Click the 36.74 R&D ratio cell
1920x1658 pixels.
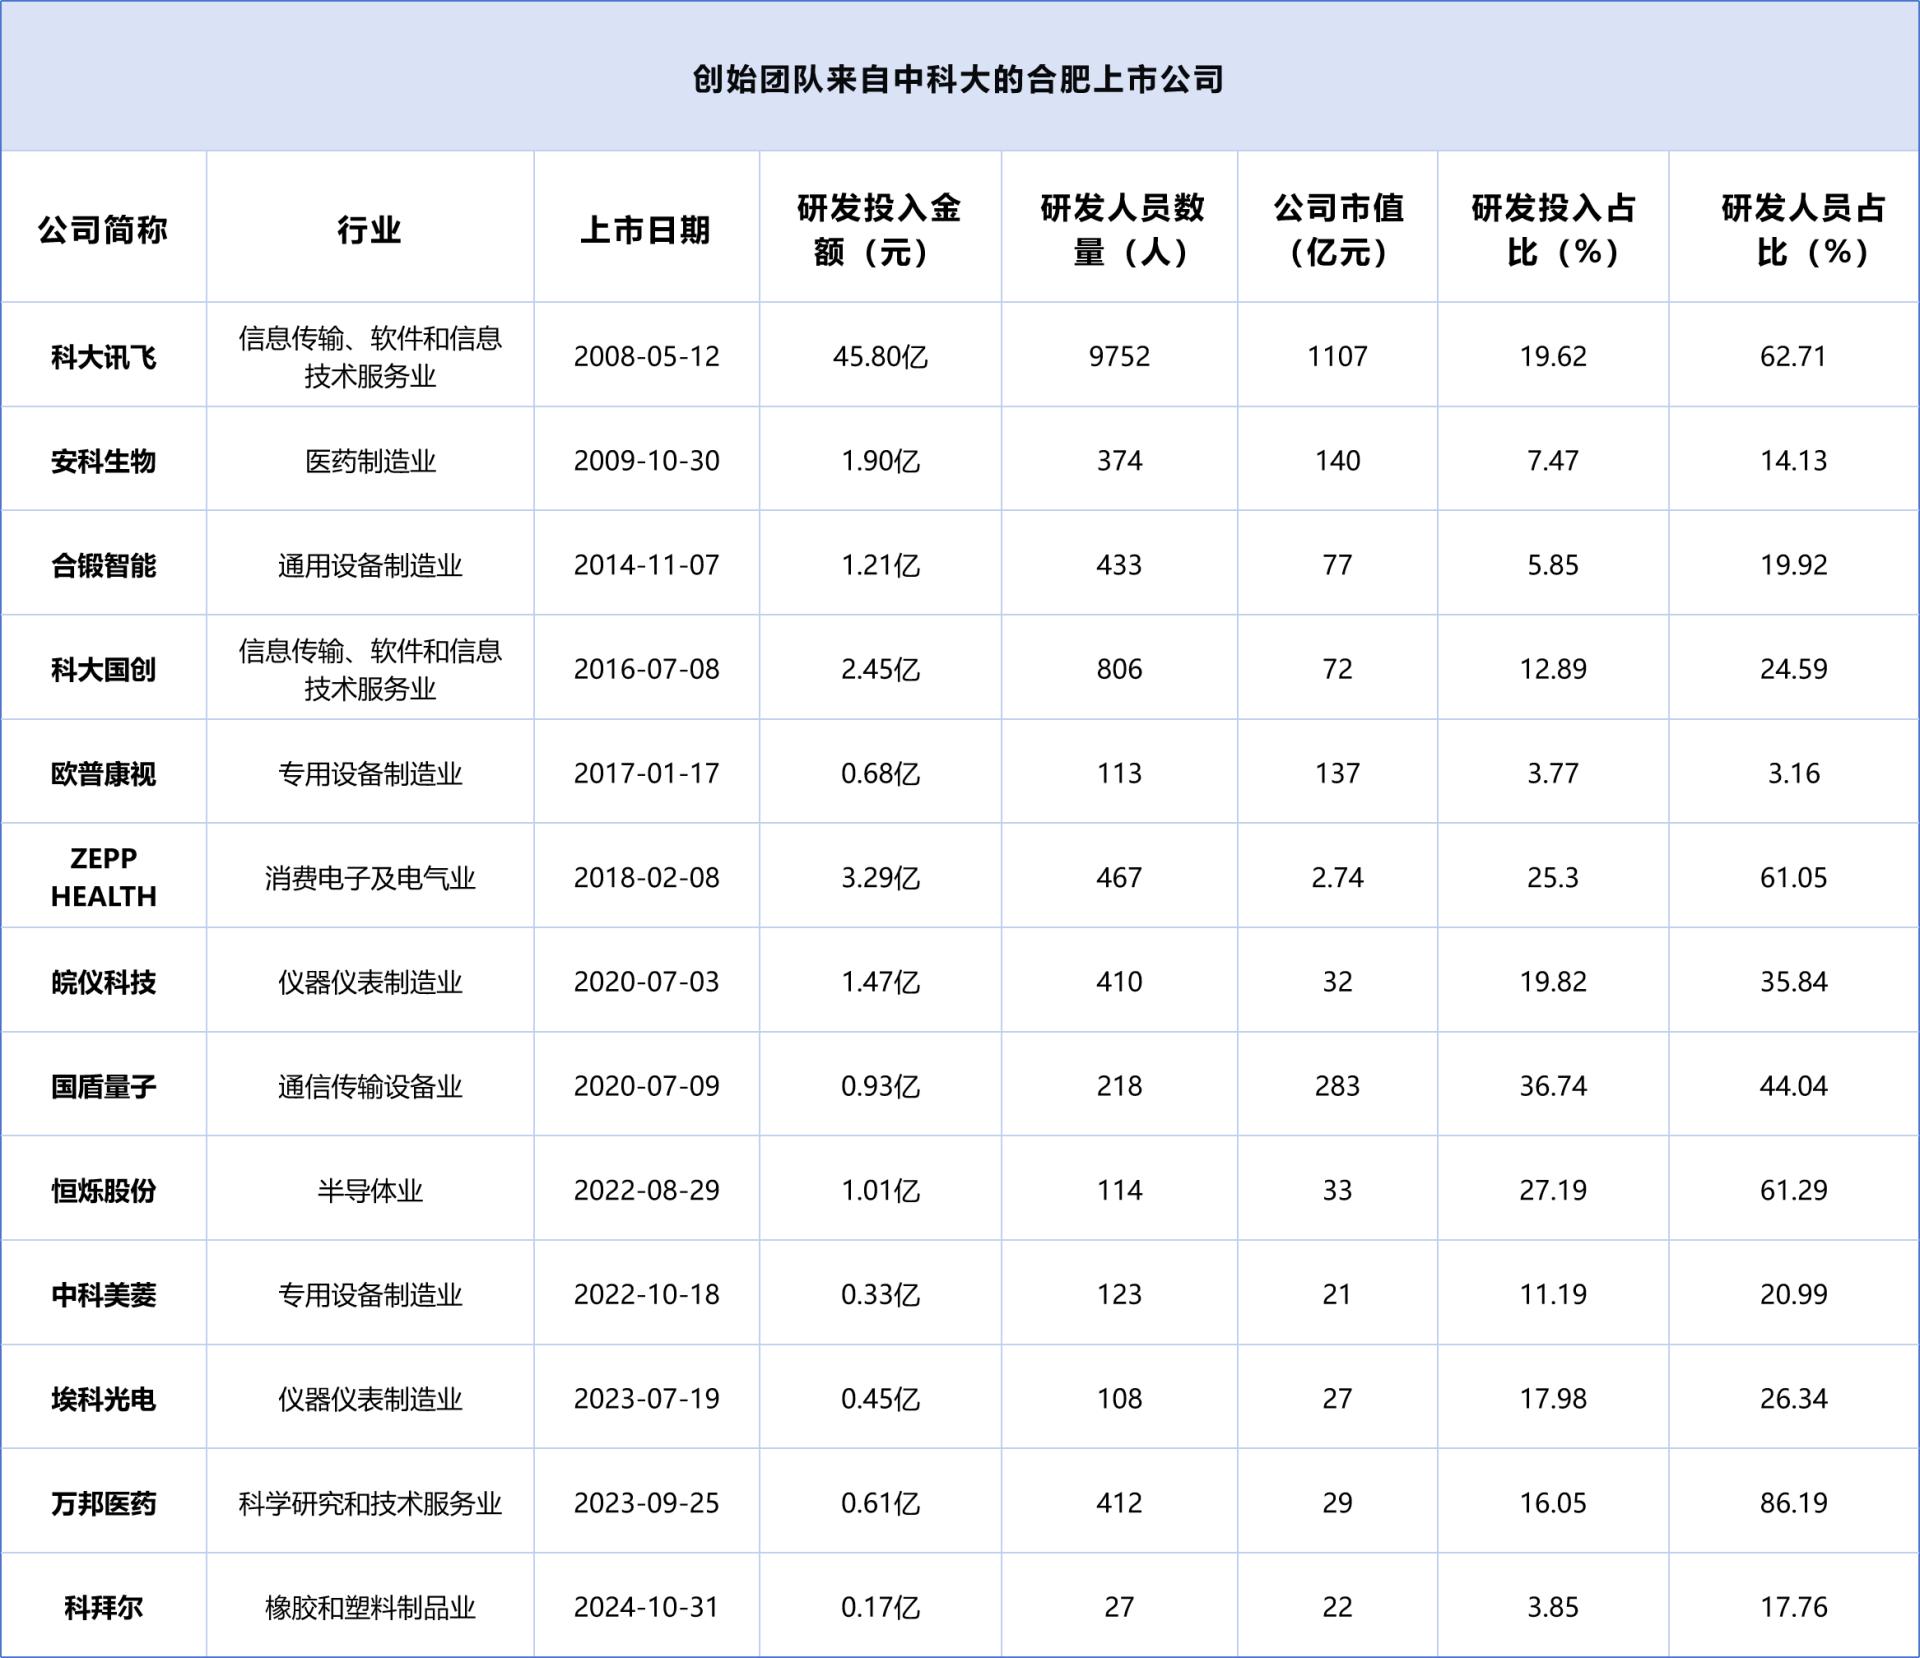(1553, 1086)
